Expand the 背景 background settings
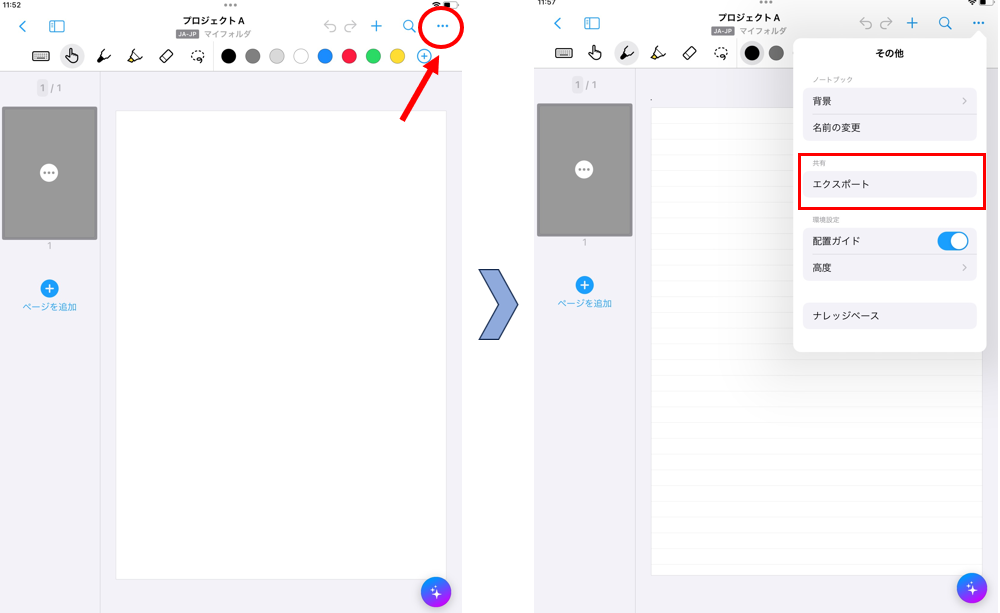This screenshot has height=613, width=1000. click(890, 101)
